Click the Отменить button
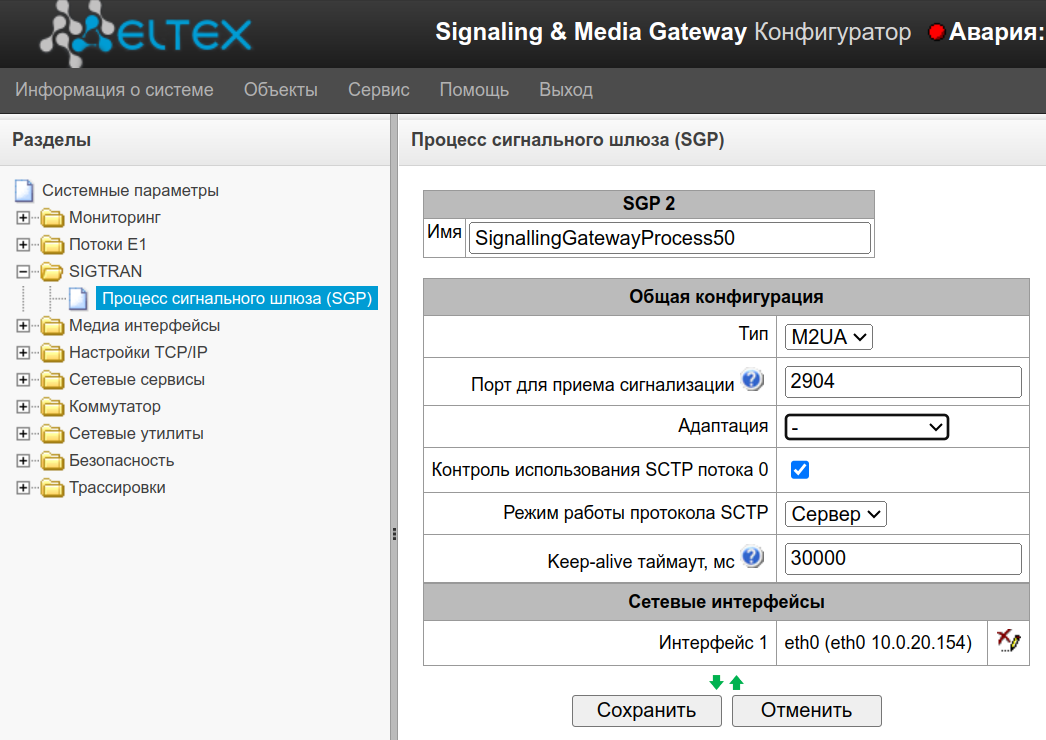Screen dimensions: 1046x740 pyautogui.click(x=806, y=711)
